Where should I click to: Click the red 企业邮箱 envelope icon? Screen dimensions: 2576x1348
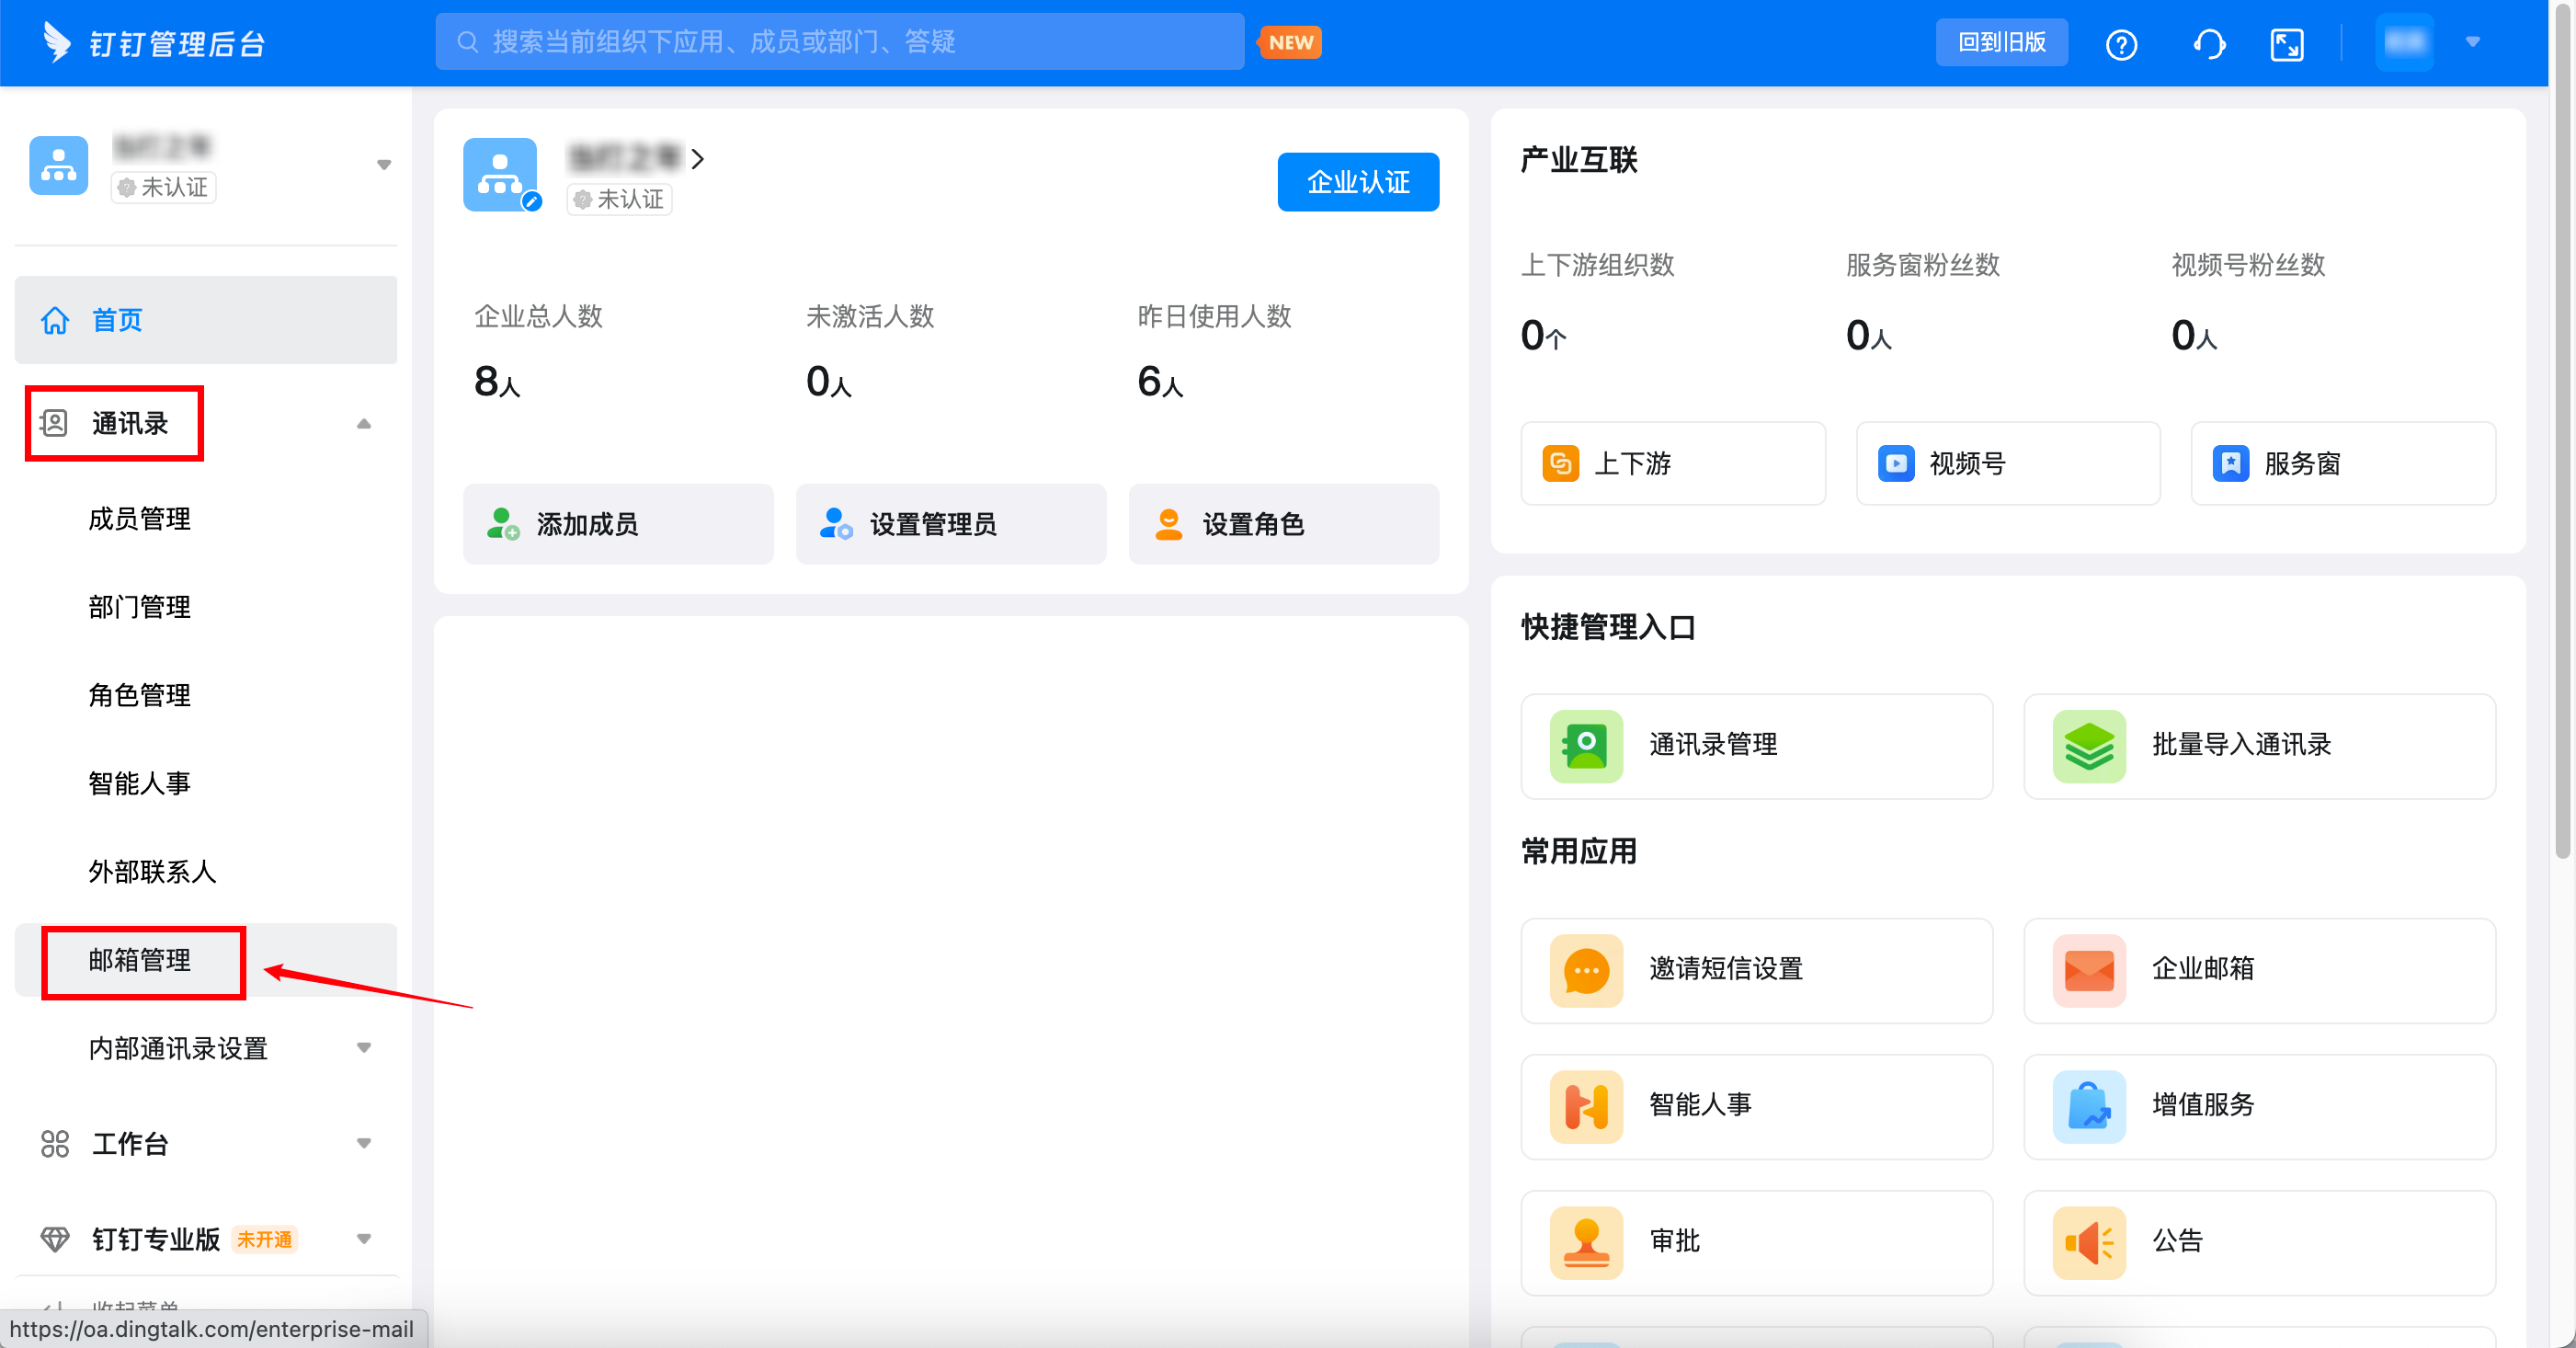[2089, 970]
